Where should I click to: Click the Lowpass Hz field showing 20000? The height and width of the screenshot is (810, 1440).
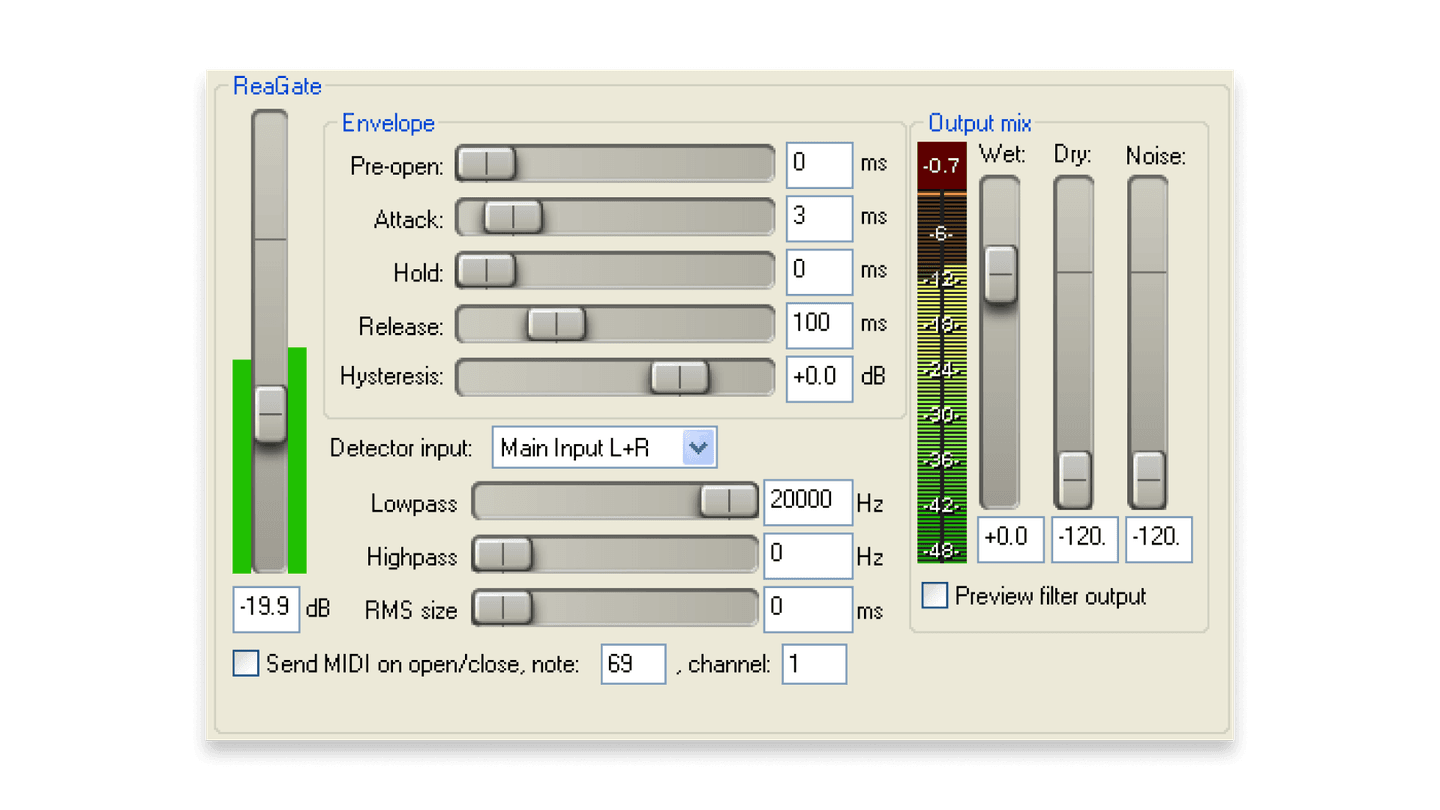808,501
